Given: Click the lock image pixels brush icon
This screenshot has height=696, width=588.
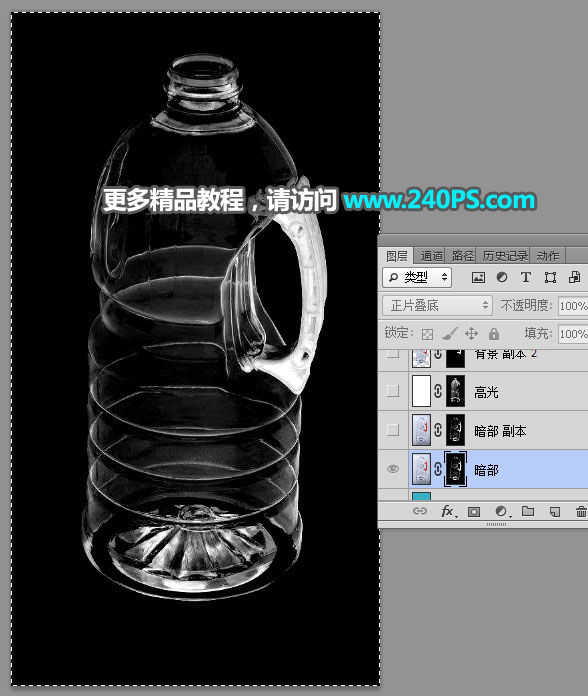Looking at the screenshot, I should [450, 334].
